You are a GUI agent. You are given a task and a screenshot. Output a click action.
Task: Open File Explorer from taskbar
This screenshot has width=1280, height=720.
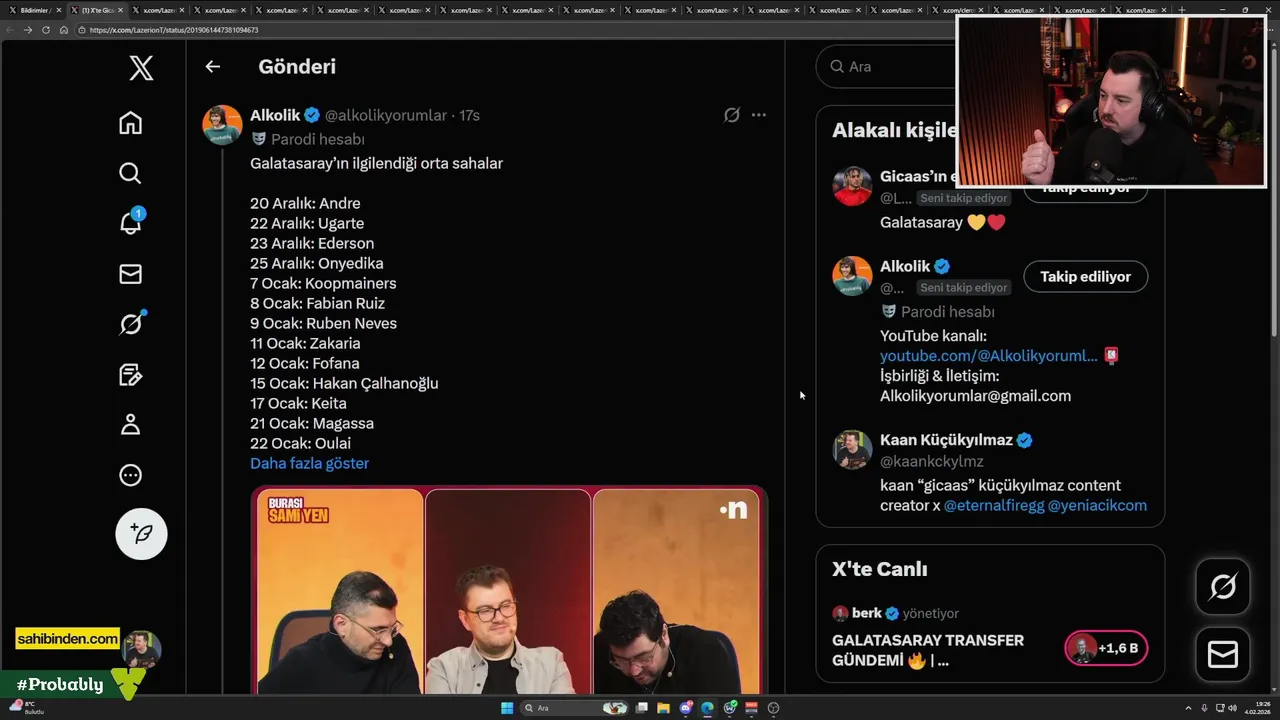tap(663, 708)
